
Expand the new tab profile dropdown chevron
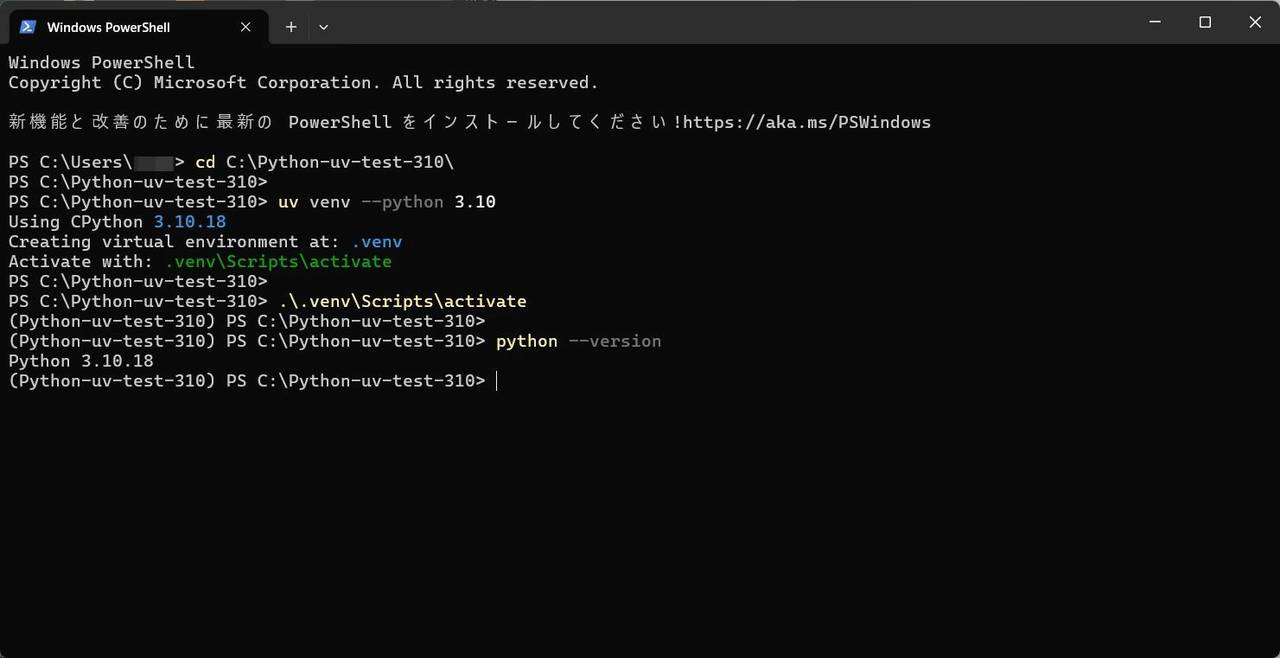click(323, 27)
